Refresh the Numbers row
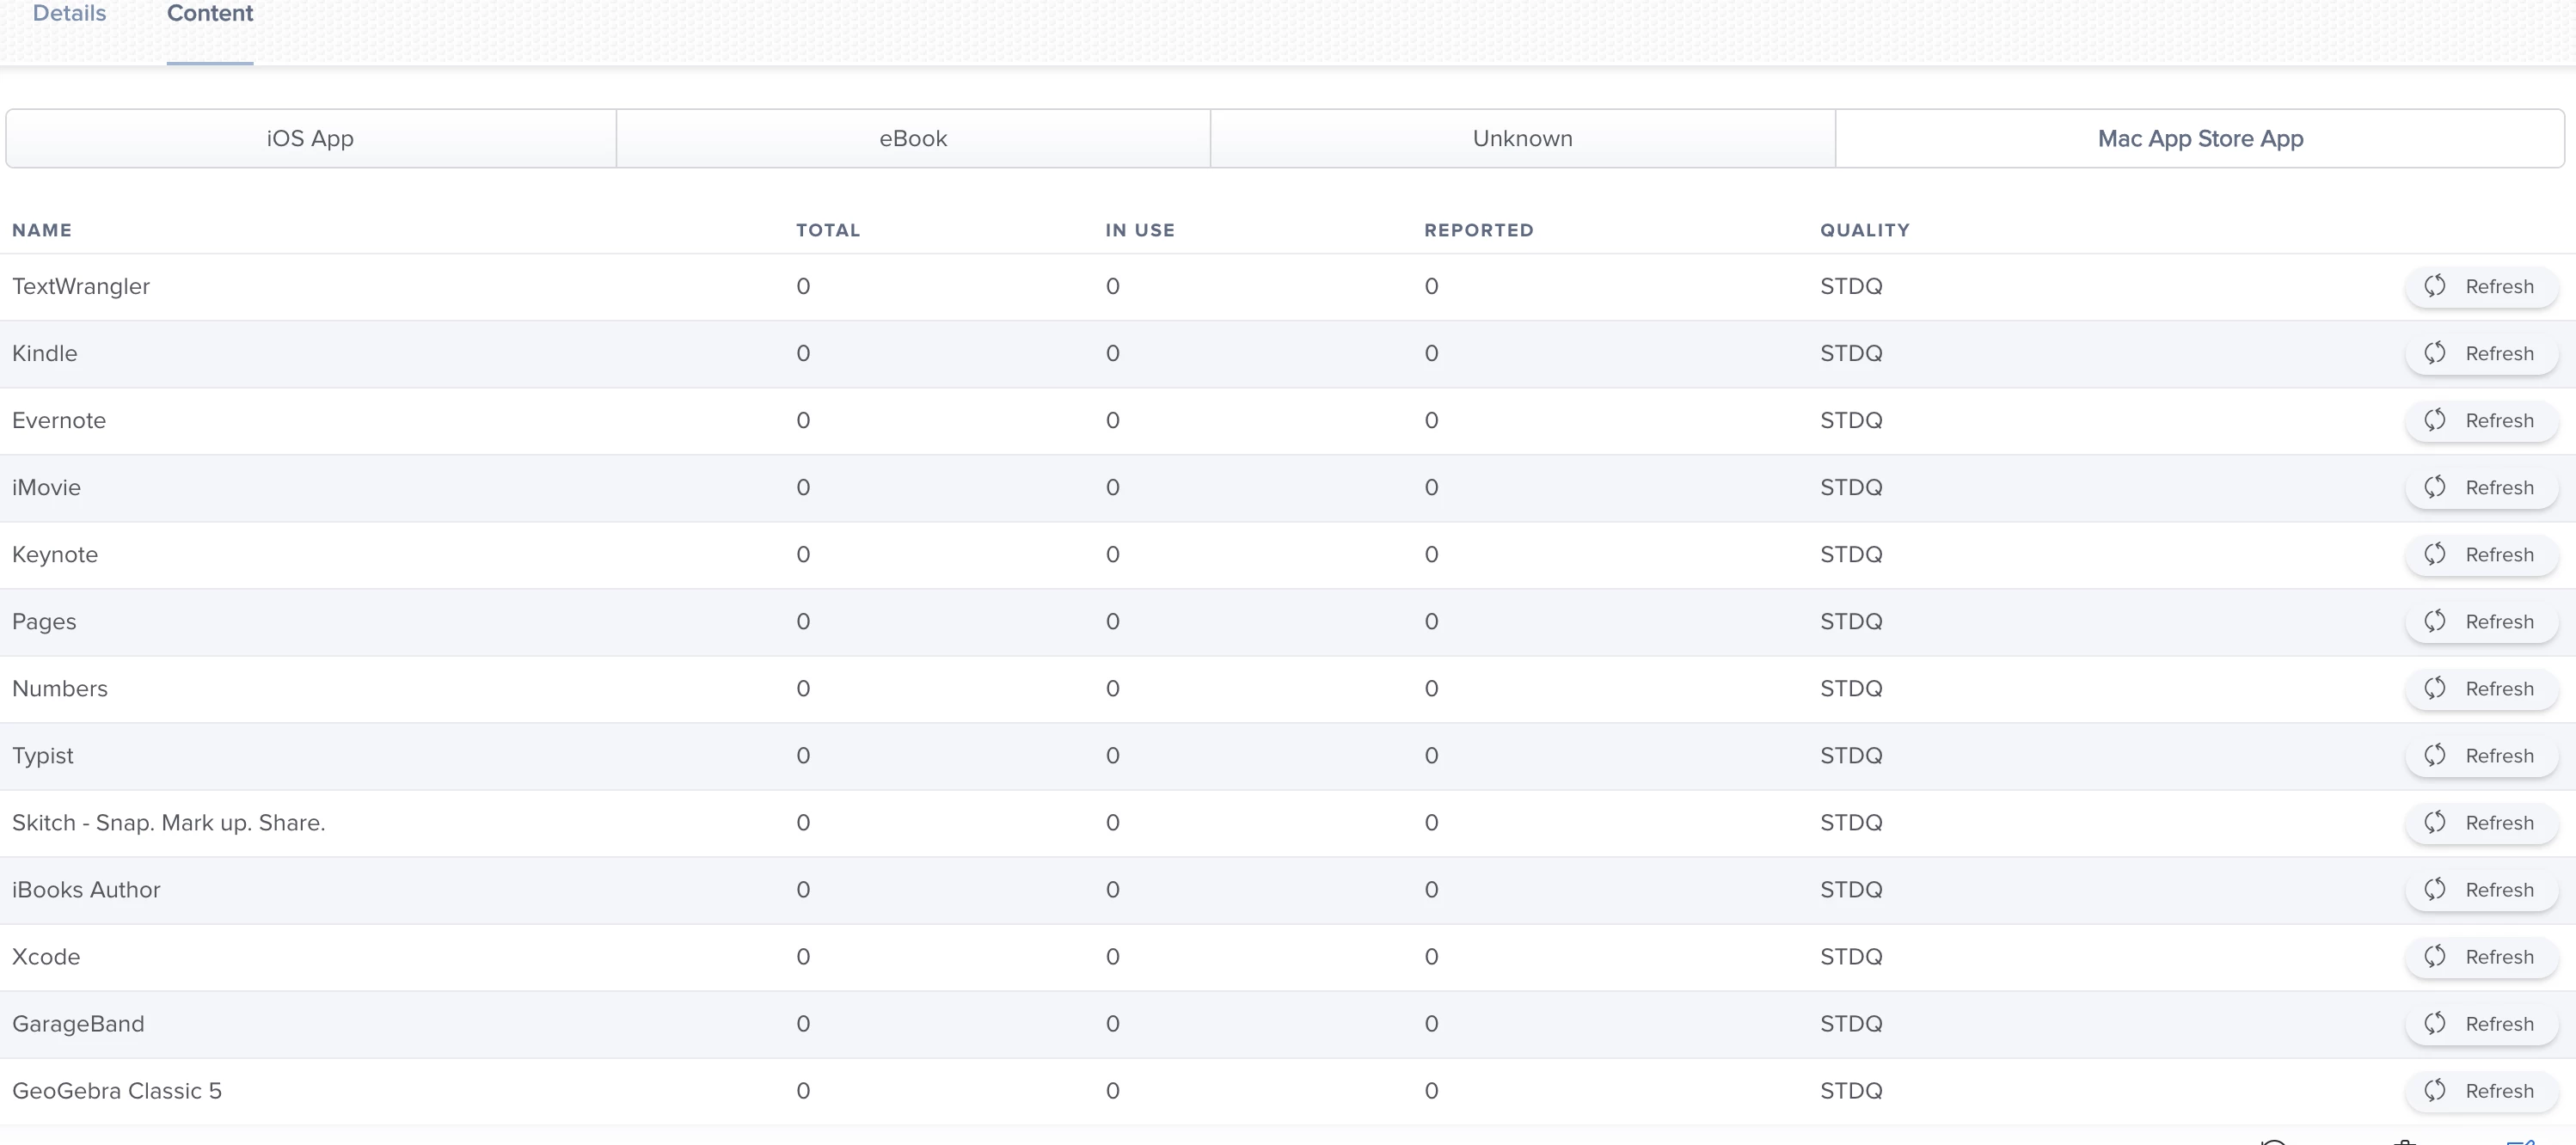Image resolution: width=2576 pixels, height=1145 pixels. (x=2481, y=689)
